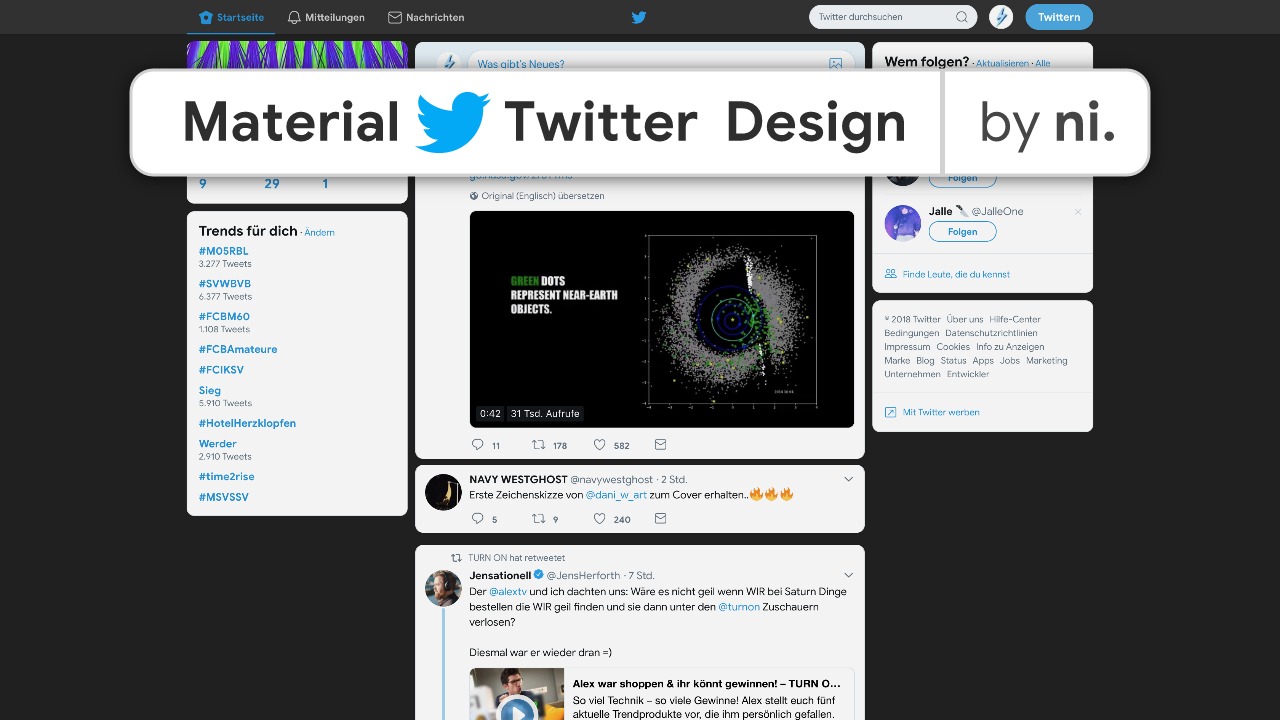Toggle retweet on NAVY WESTGHOST's tweet
This screenshot has width=1280, height=720.
click(x=538, y=519)
